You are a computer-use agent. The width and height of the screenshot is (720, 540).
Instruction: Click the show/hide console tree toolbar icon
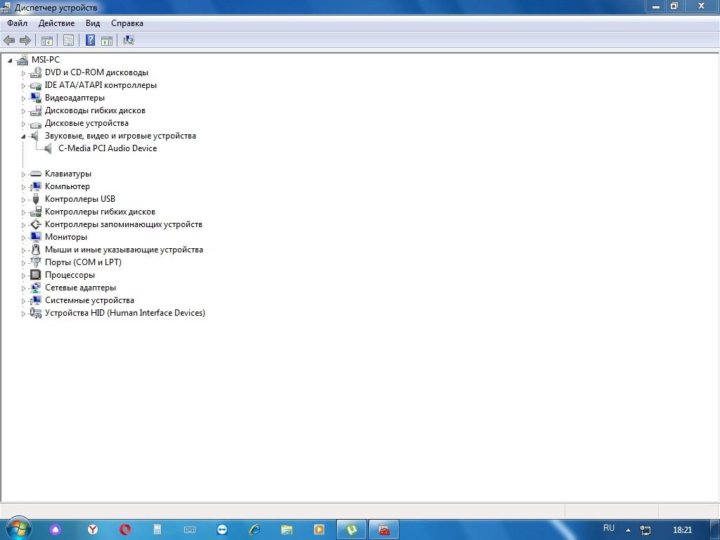(x=46, y=40)
